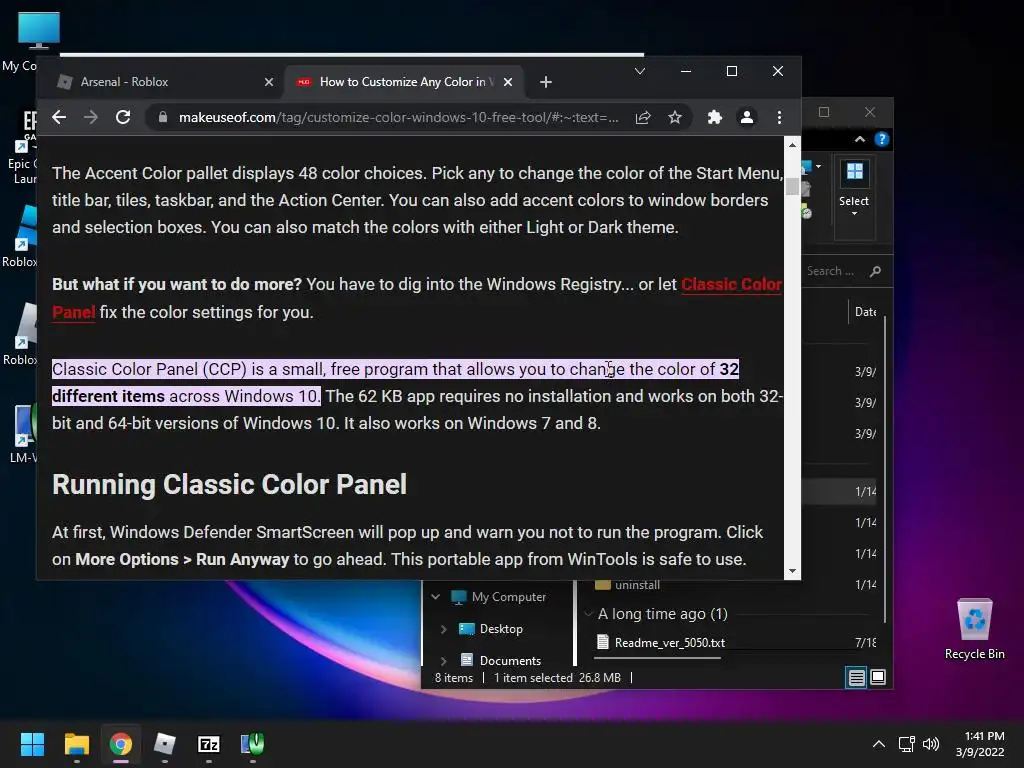Bookmark this page with the star
This screenshot has width=1024, height=768.
[675, 118]
